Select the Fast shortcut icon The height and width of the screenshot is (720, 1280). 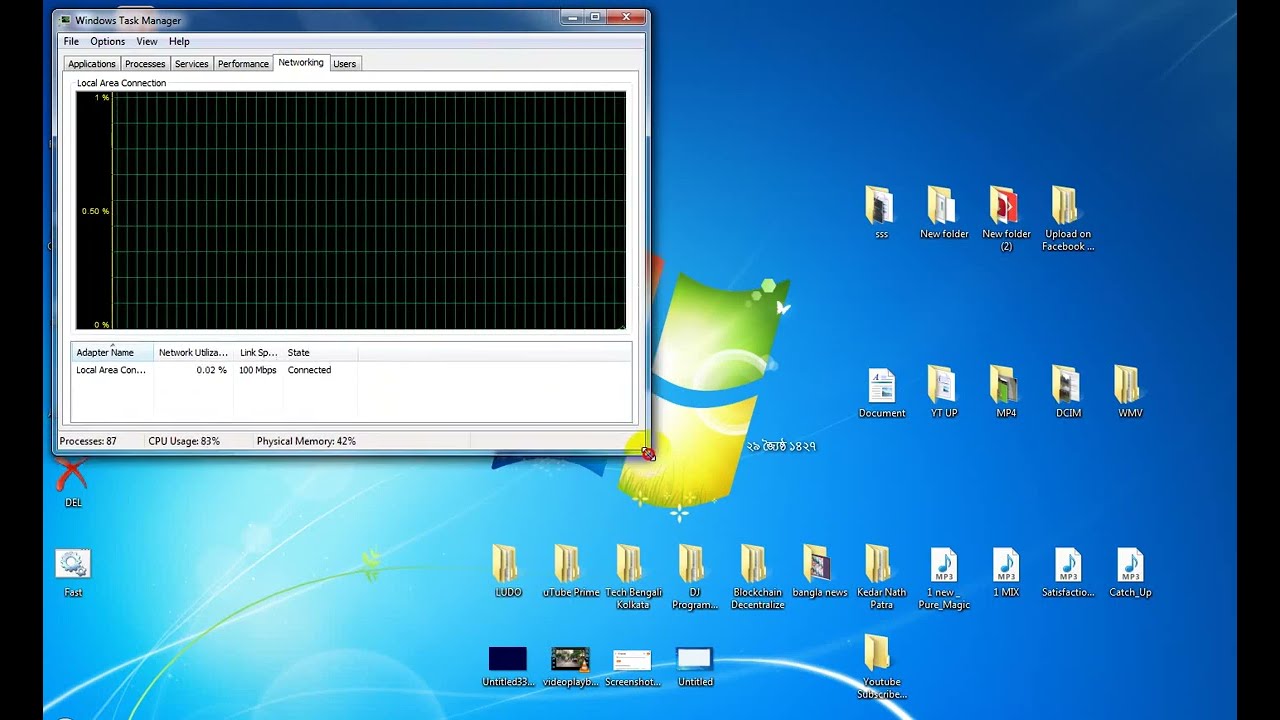(x=73, y=572)
